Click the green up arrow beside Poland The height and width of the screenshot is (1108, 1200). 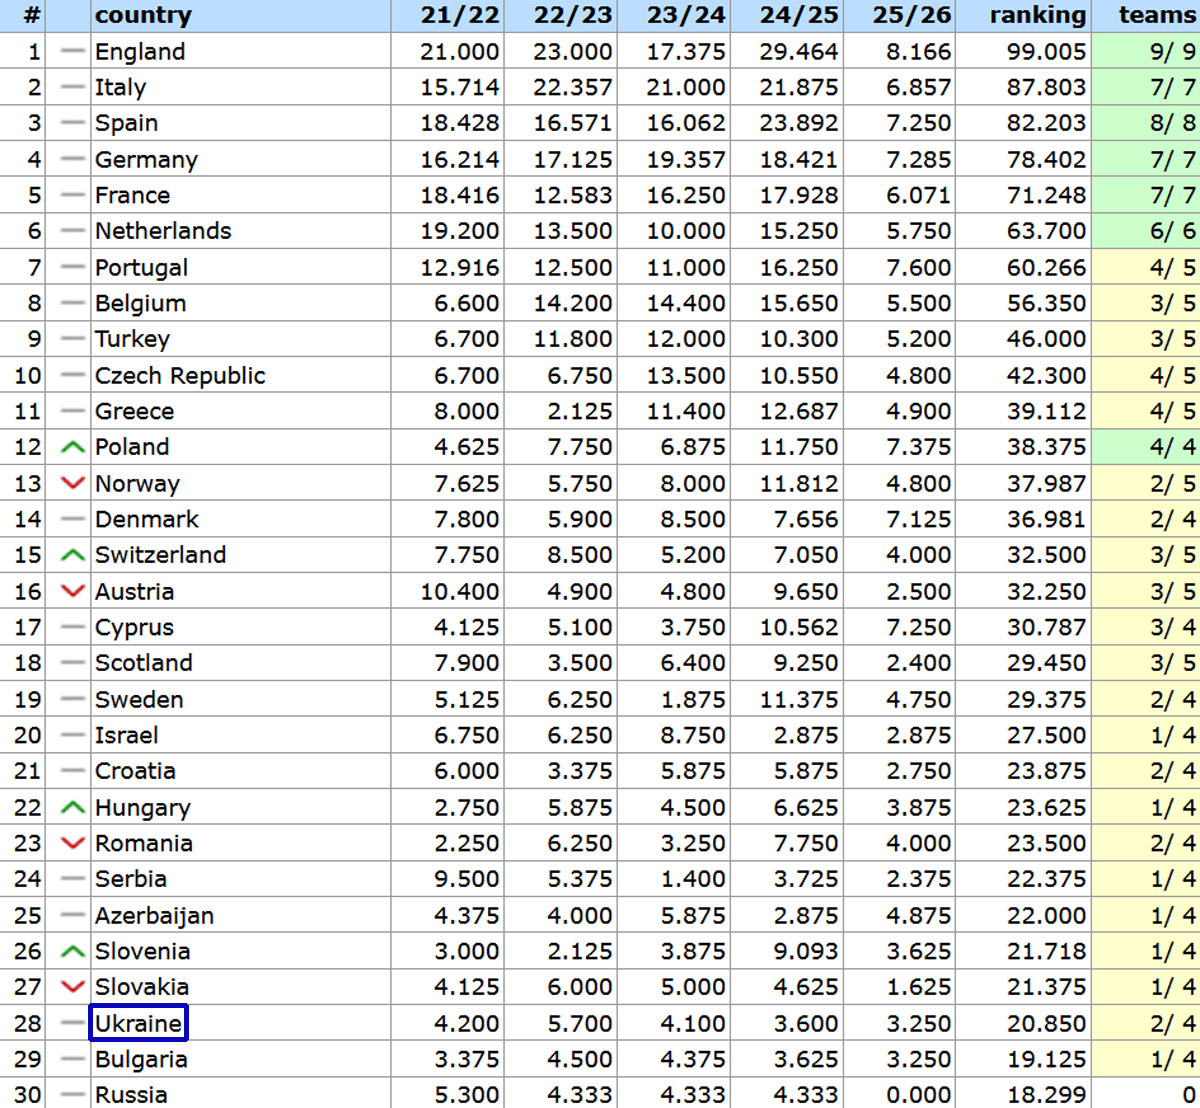pyautogui.click(x=72, y=448)
